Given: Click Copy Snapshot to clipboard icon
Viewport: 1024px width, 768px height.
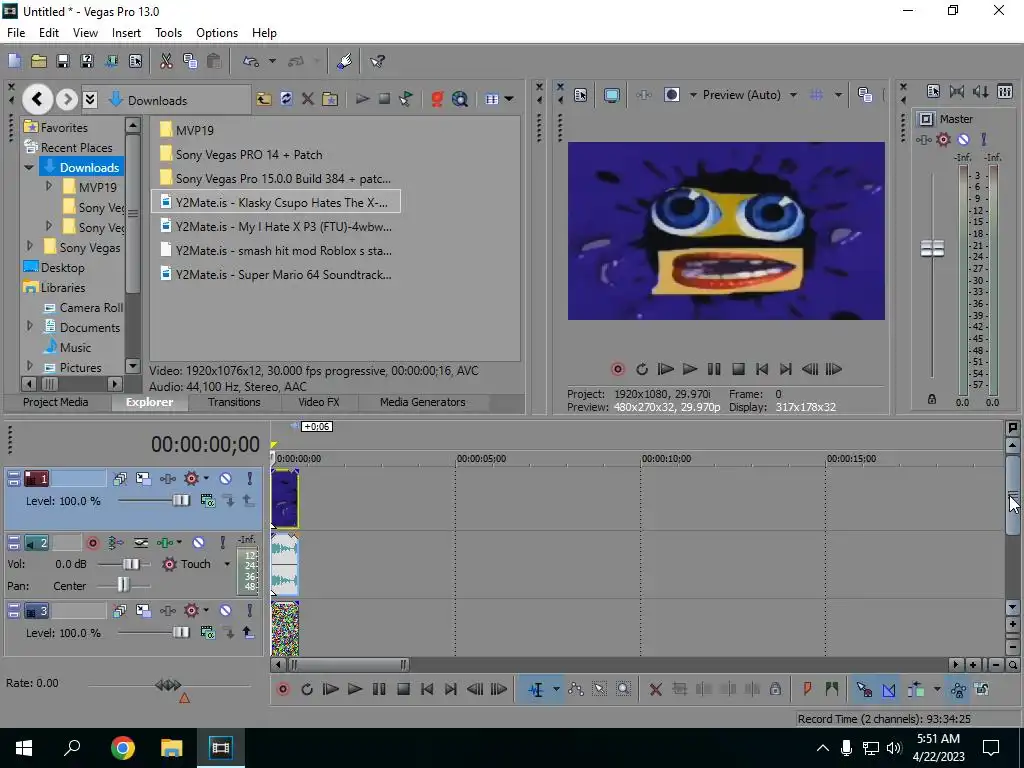Looking at the screenshot, I should tap(865, 95).
